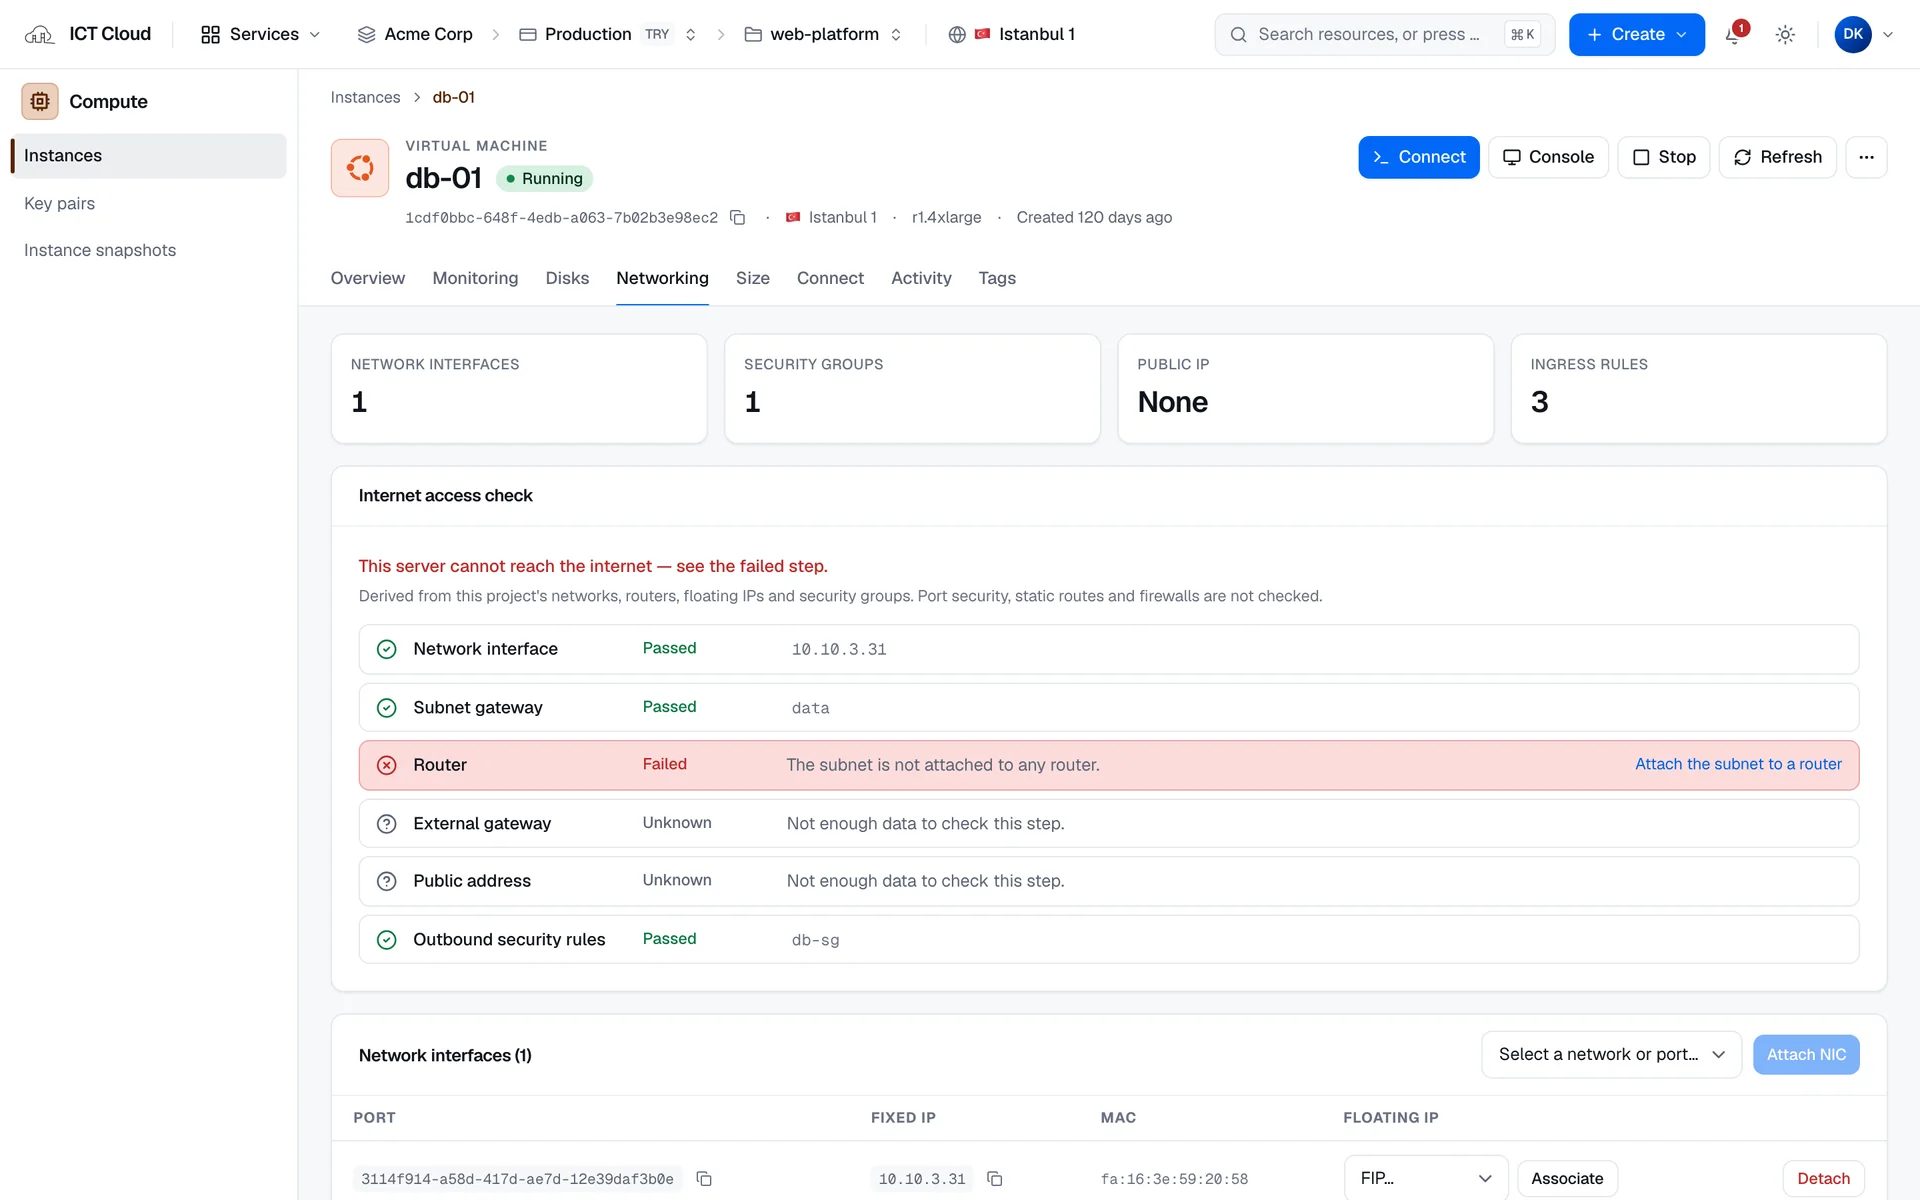The image size is (1920, 1200).
Task: Click the Subnet gateway passed check icon
Action: click(387, 708)
